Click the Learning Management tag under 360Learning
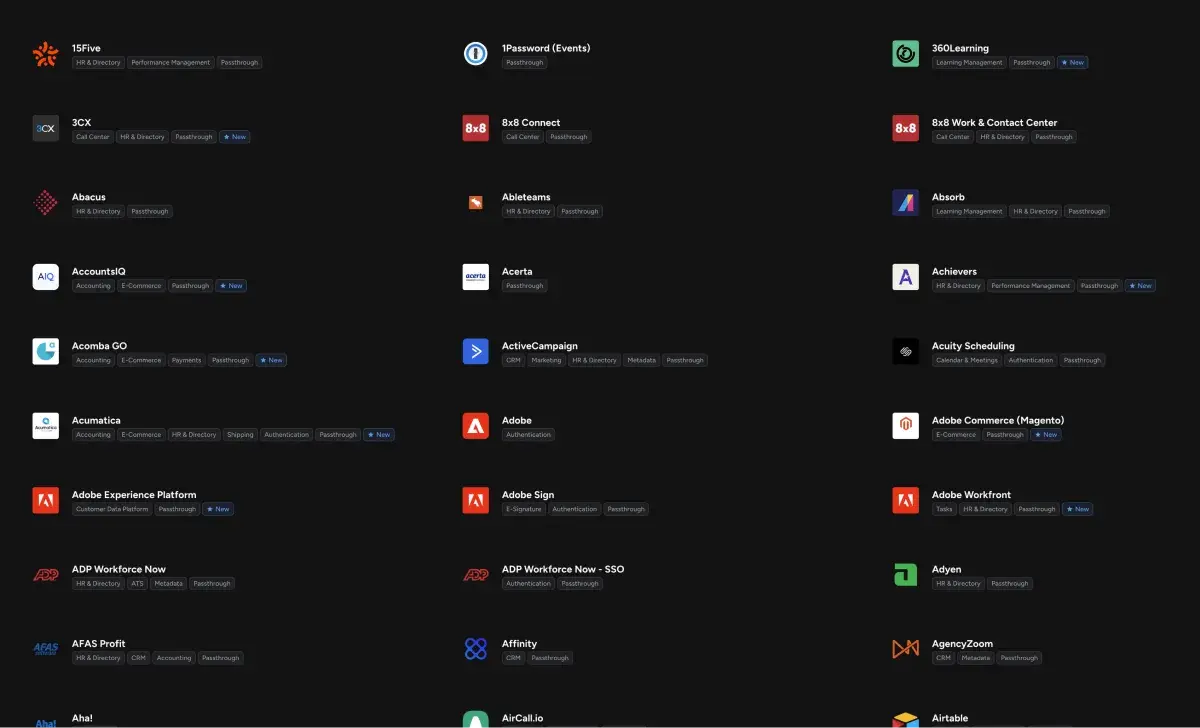Screen dimensions: 1200x728 coord(969,63)
